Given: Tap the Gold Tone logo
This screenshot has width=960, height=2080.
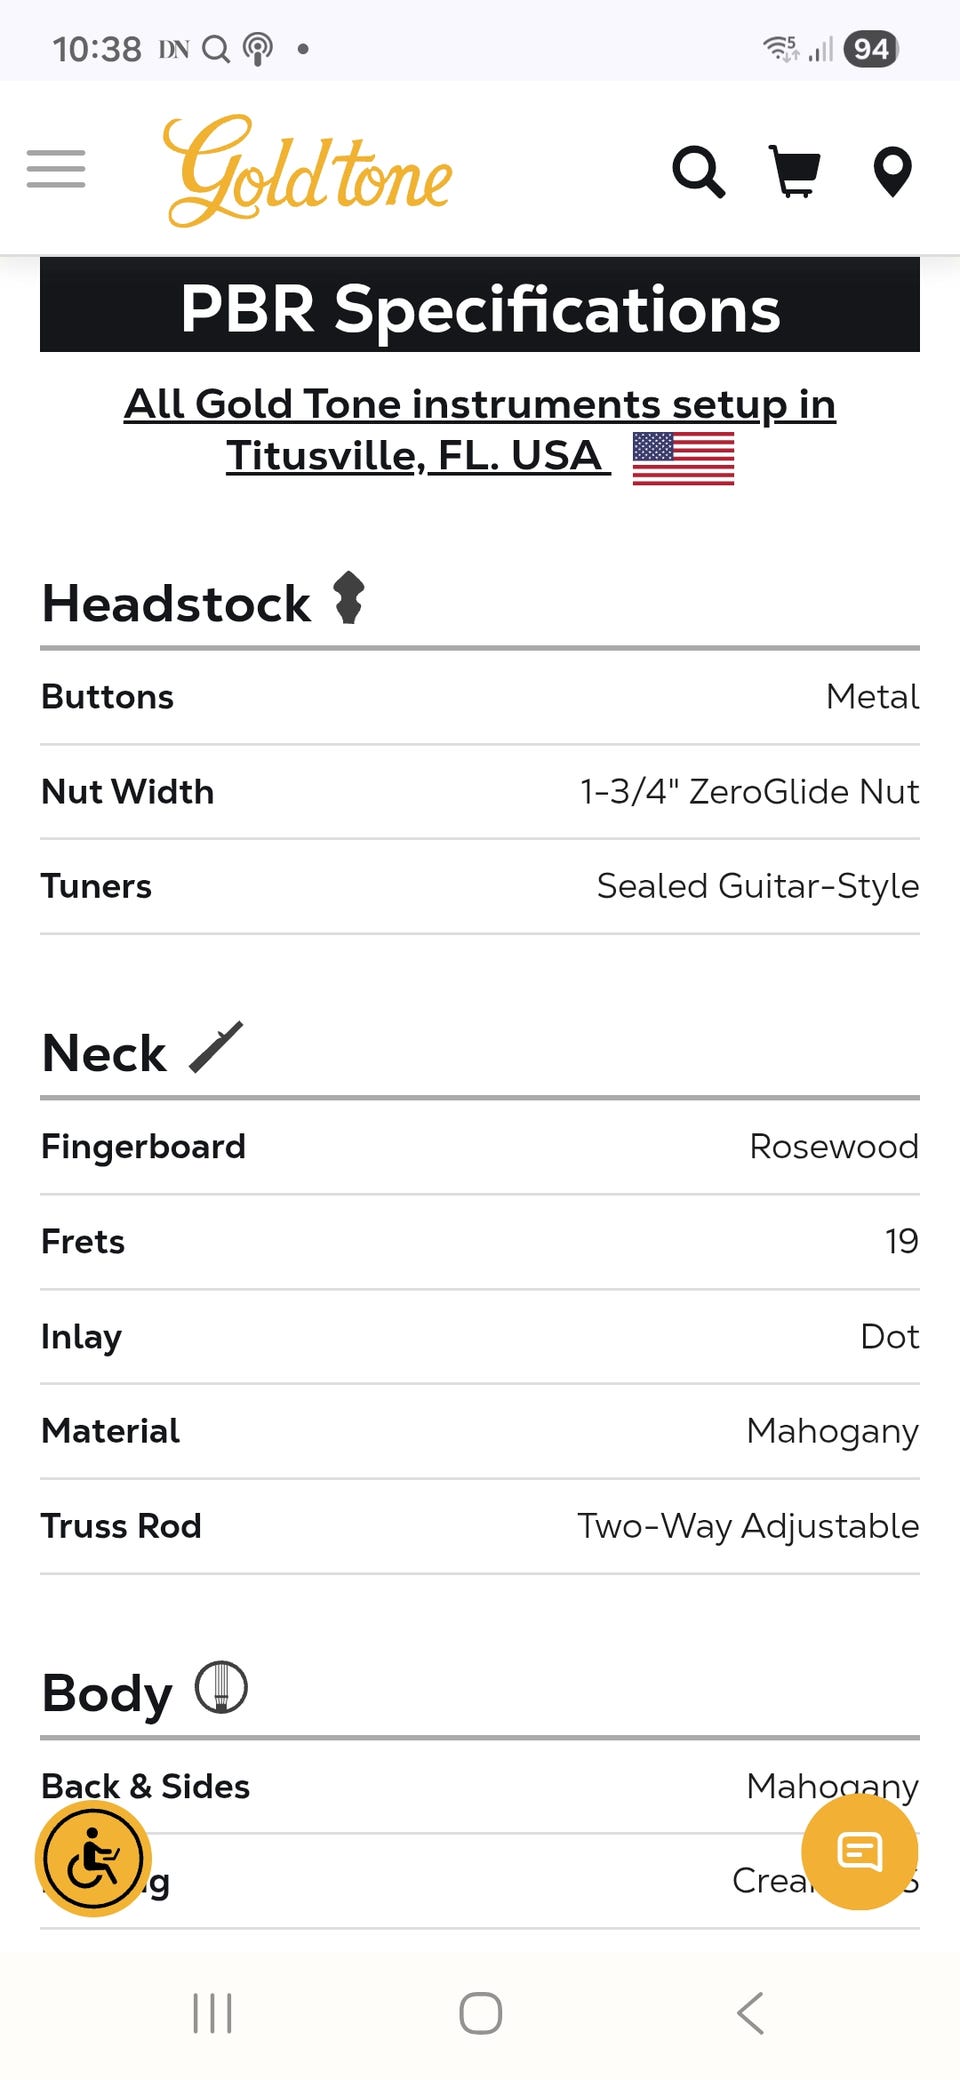Looking at the screenshot, I should pyautogui.click(x=307, y=171).
